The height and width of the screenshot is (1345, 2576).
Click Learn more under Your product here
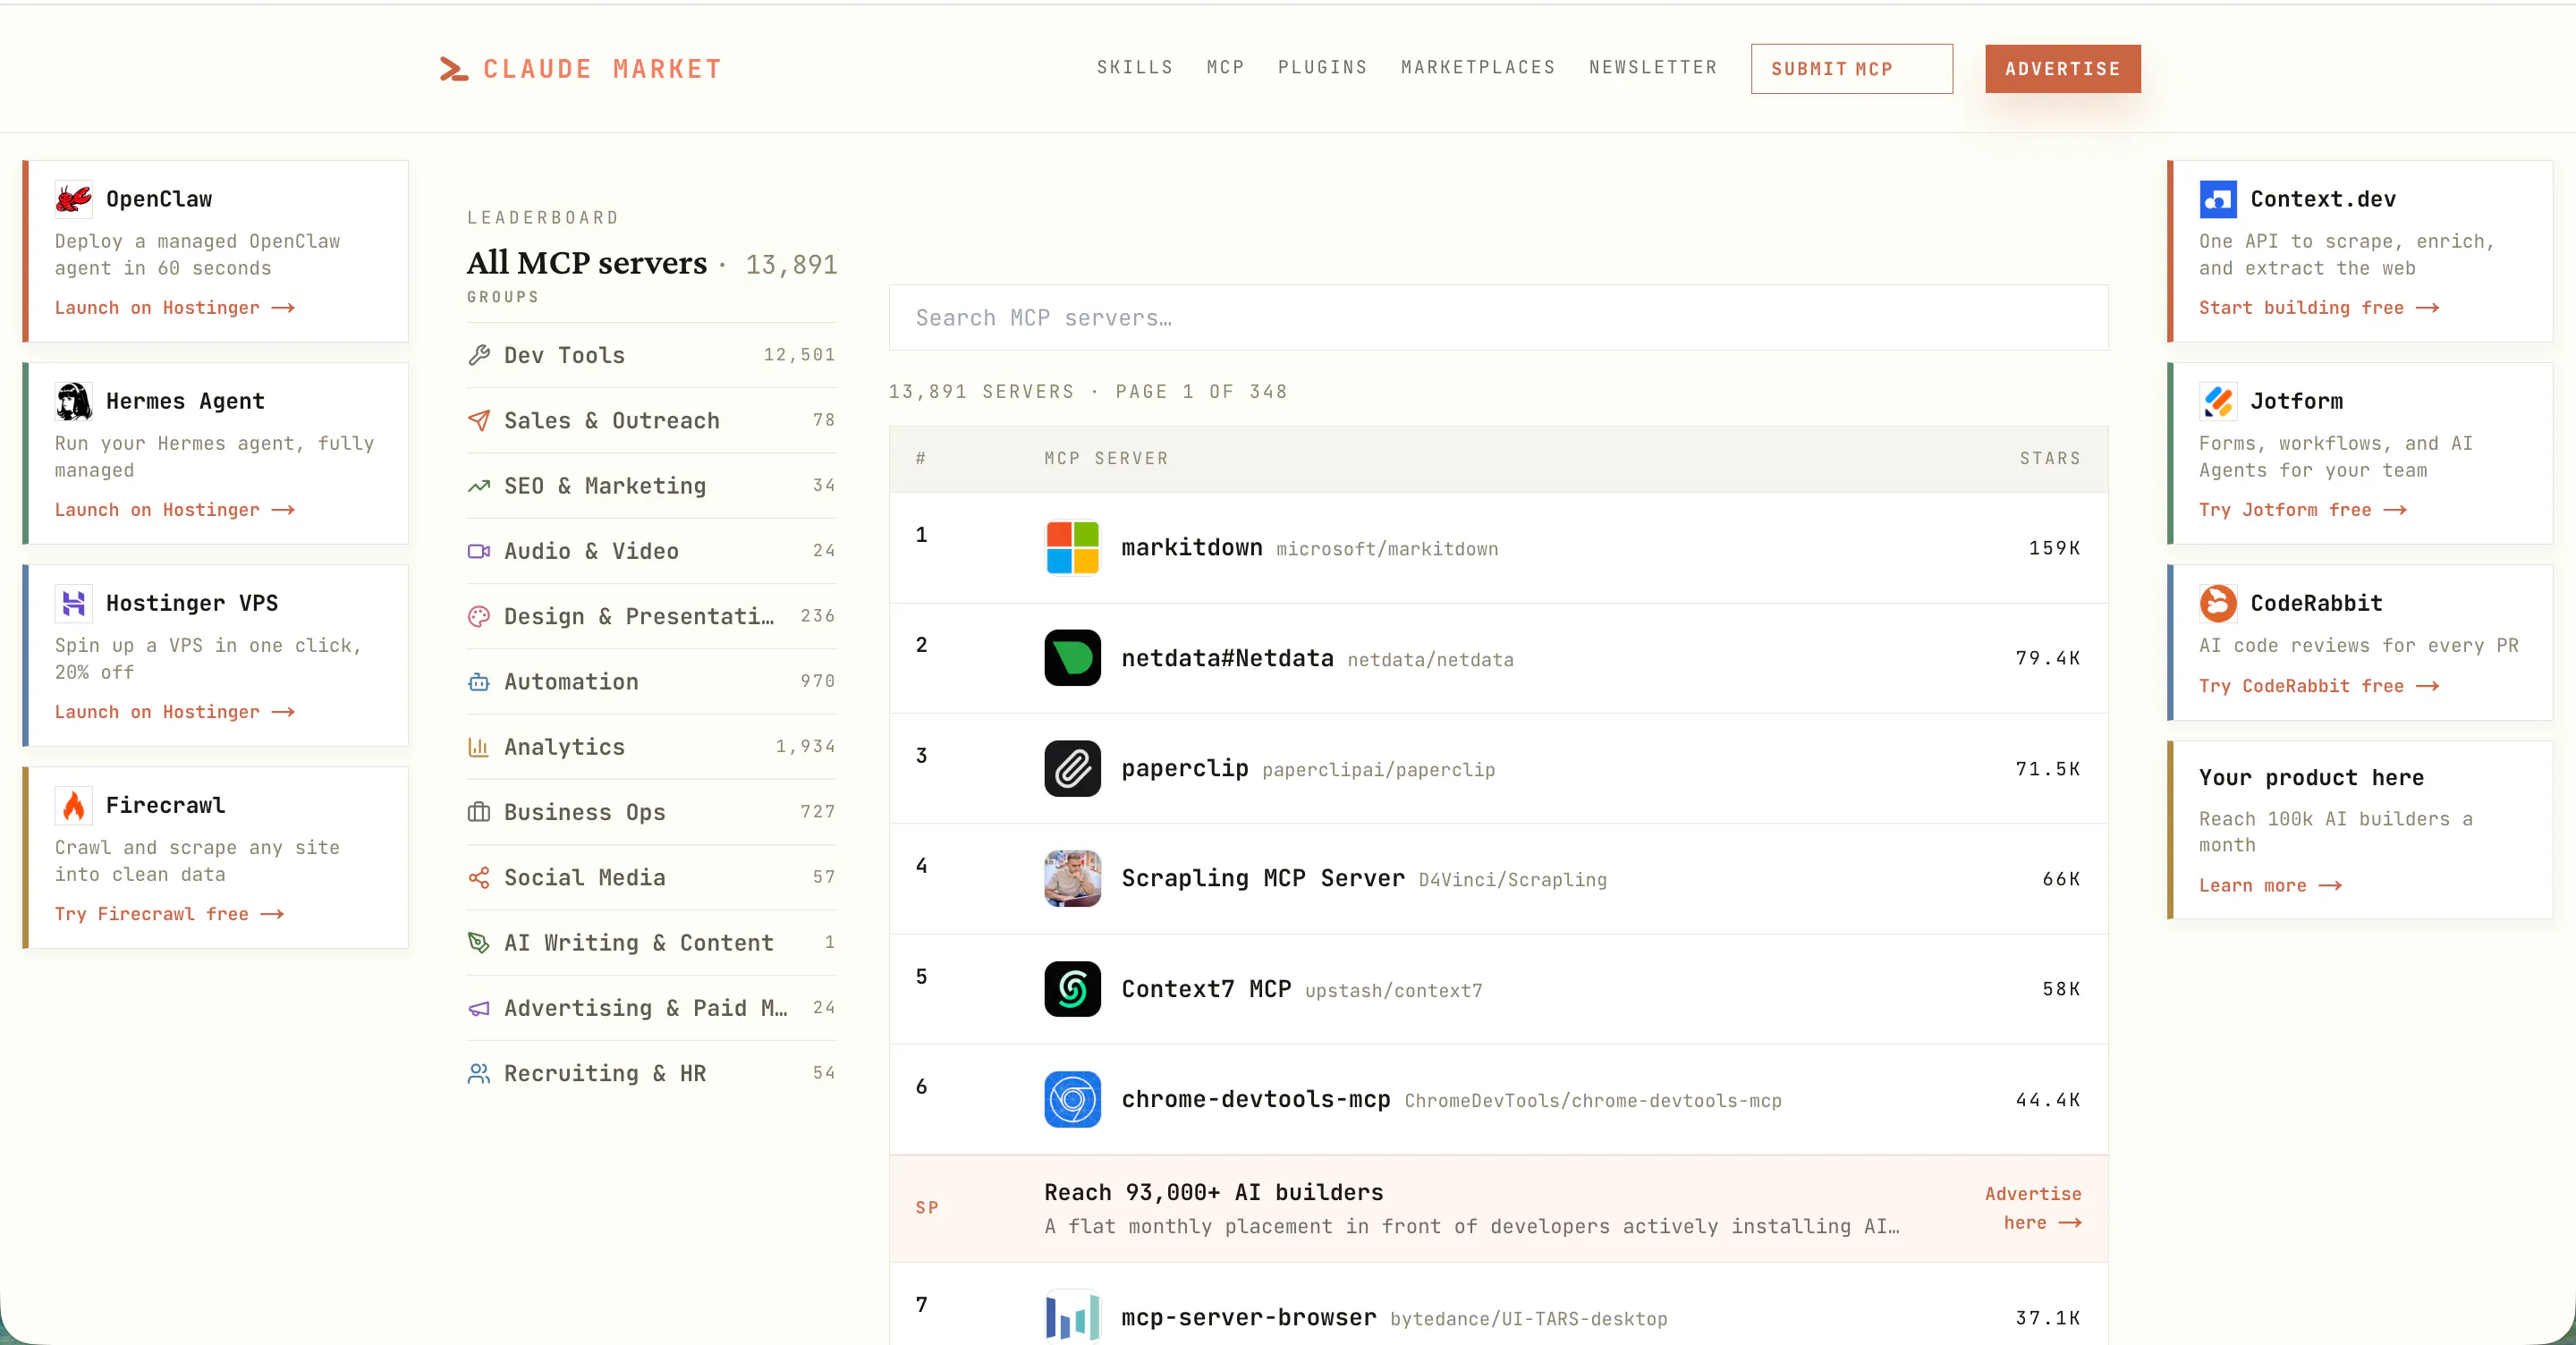(x=2270, y=886)
